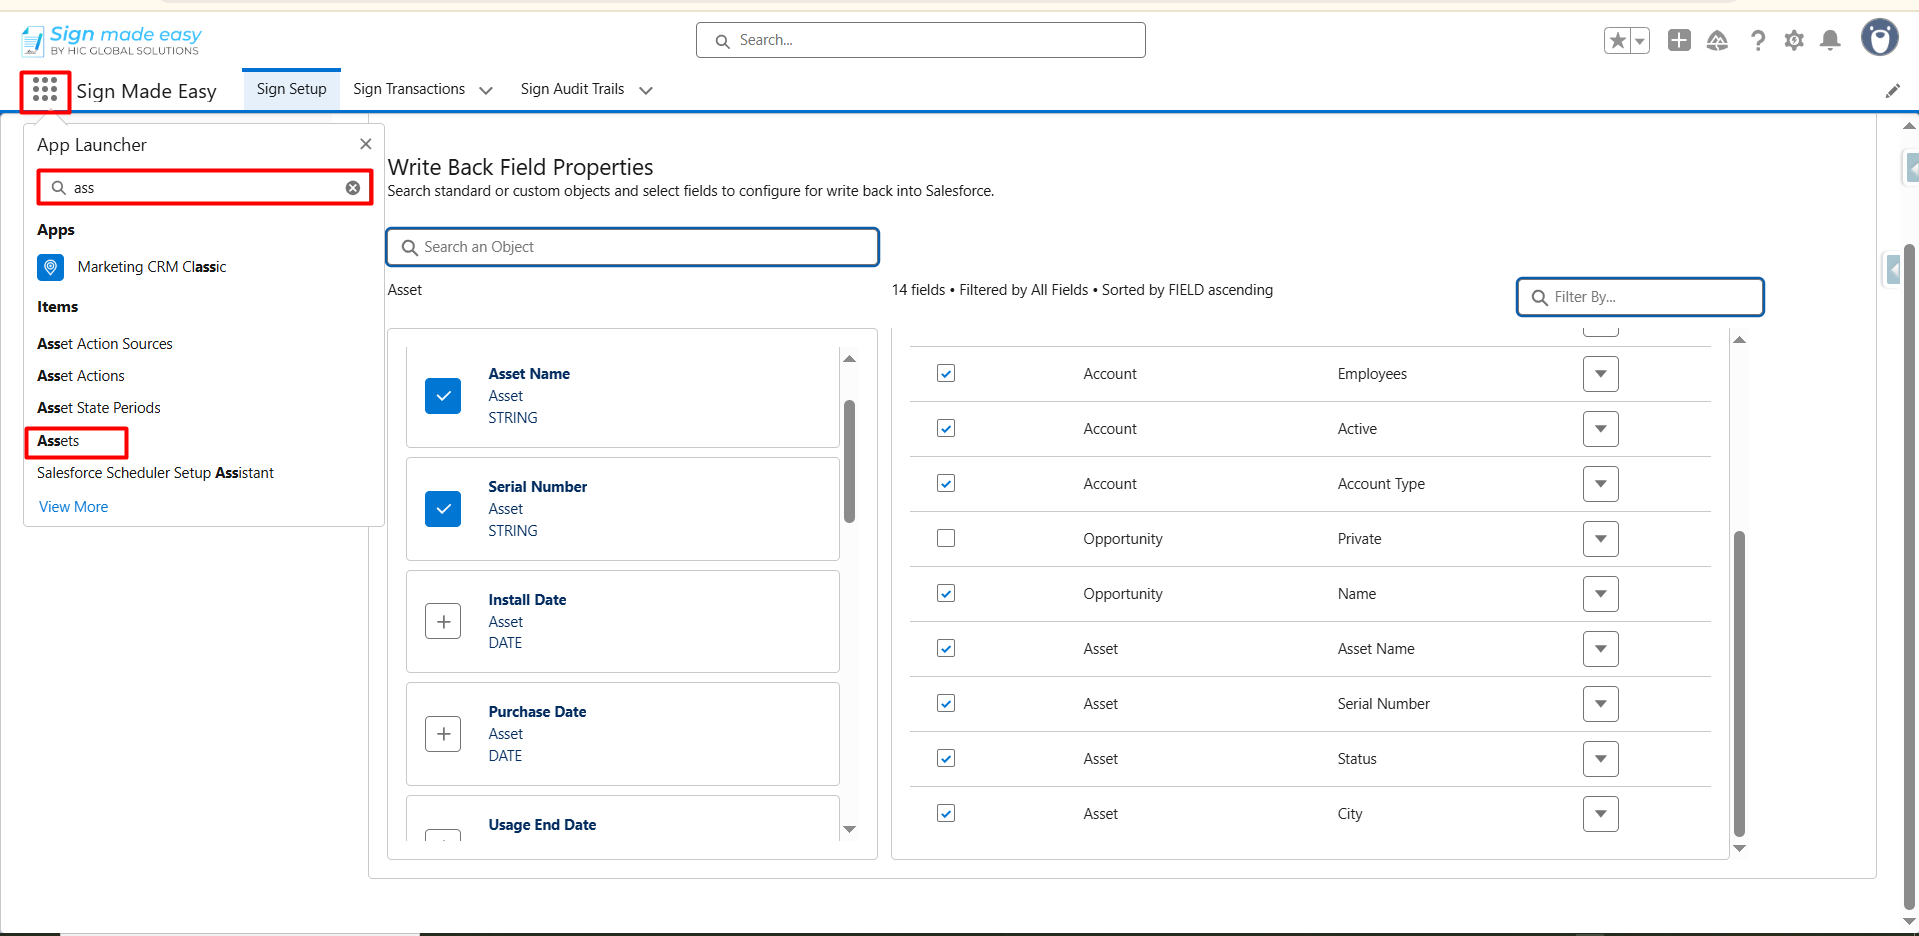This screenshot has height=936, width=1919.
Task: Open the Salesforce Help question mark
Action: tap(1757, 40)
